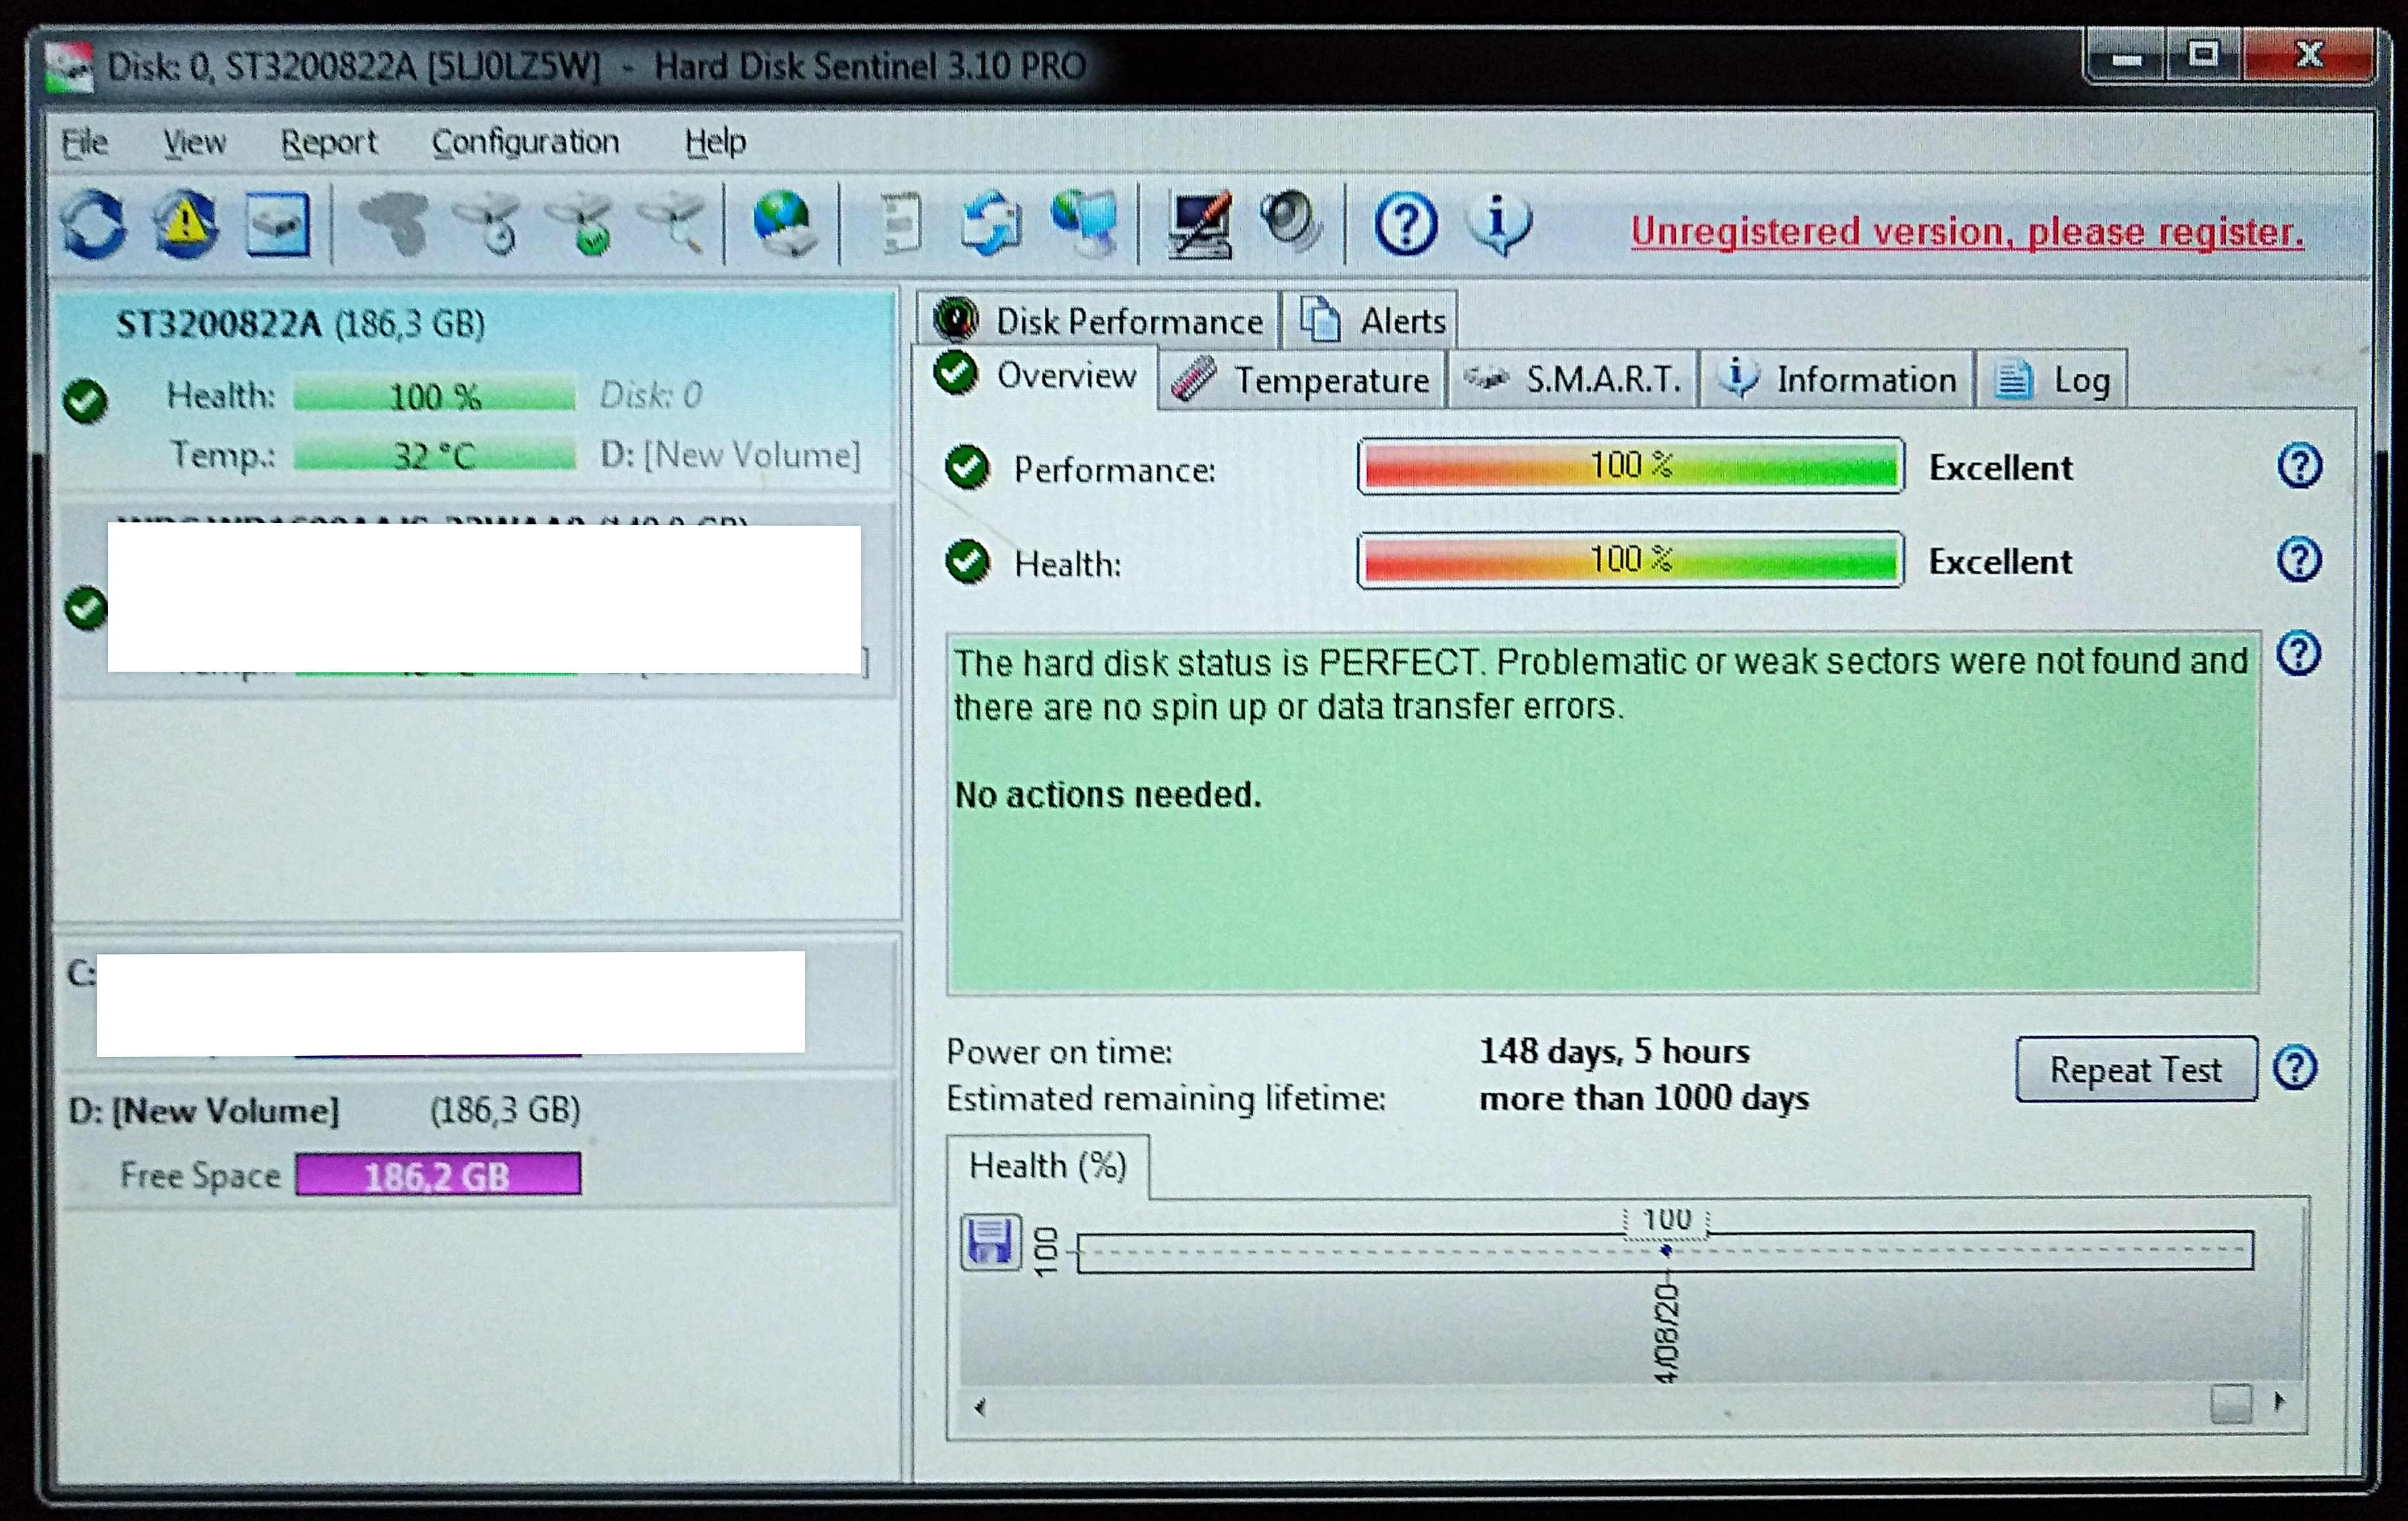The width and height of the screenshot is (2408, 1521).
Task: Click the 186,2 GB free space bar
Action: 437,1175
